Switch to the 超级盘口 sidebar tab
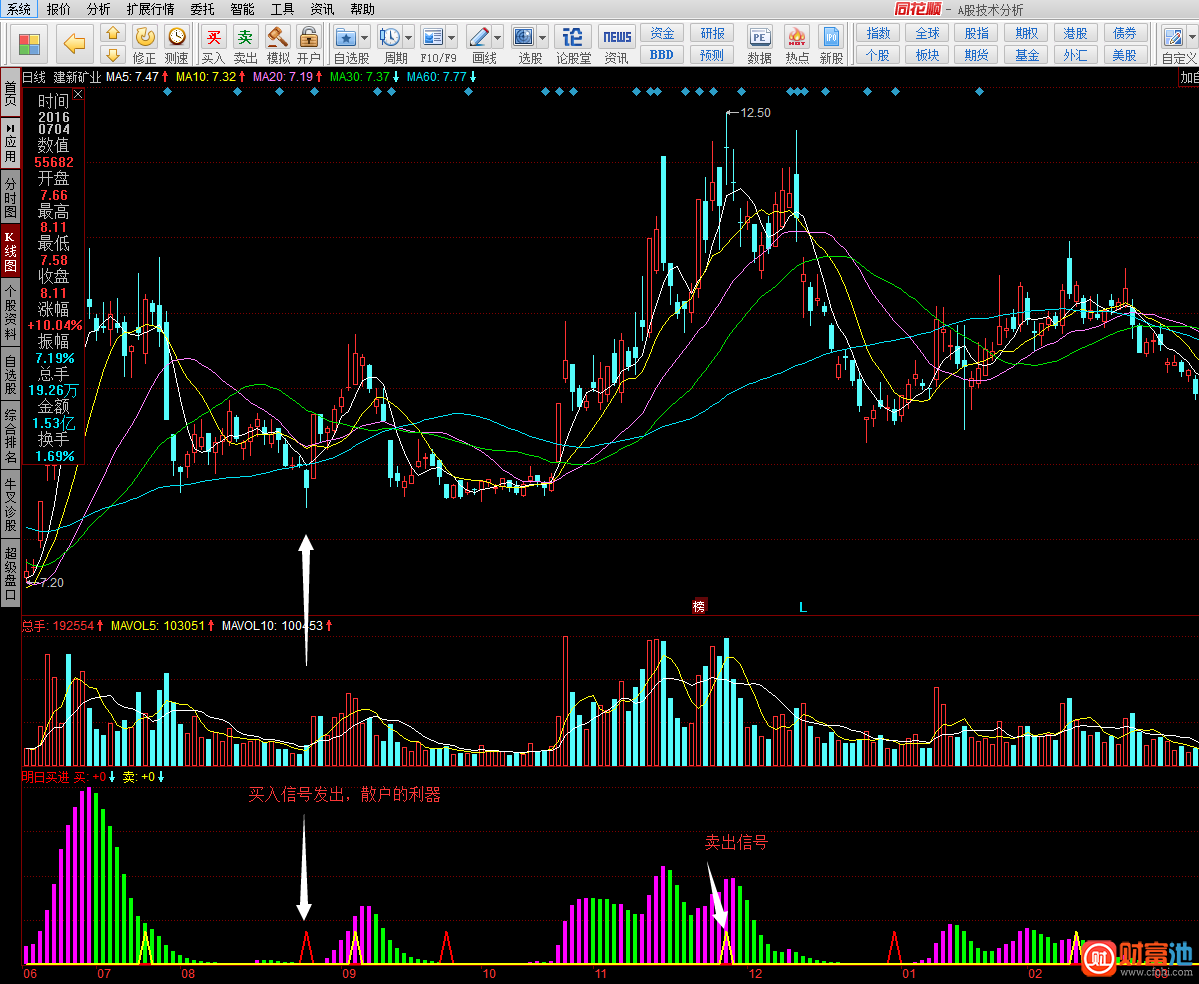Screen dimensions: 1199x984 [10, 573]
